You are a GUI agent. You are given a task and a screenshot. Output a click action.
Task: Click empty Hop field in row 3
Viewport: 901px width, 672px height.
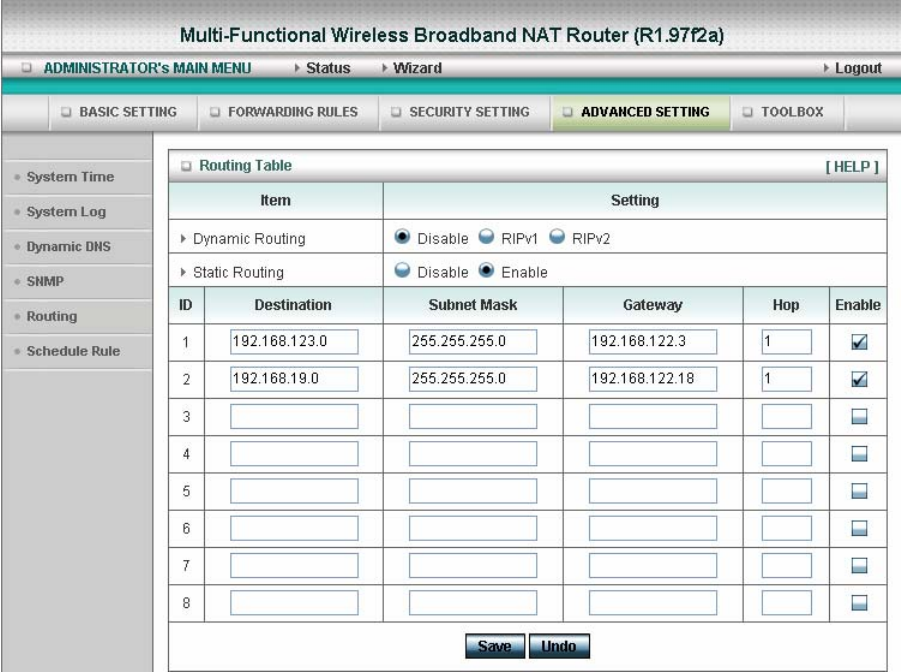coord(787,416)
